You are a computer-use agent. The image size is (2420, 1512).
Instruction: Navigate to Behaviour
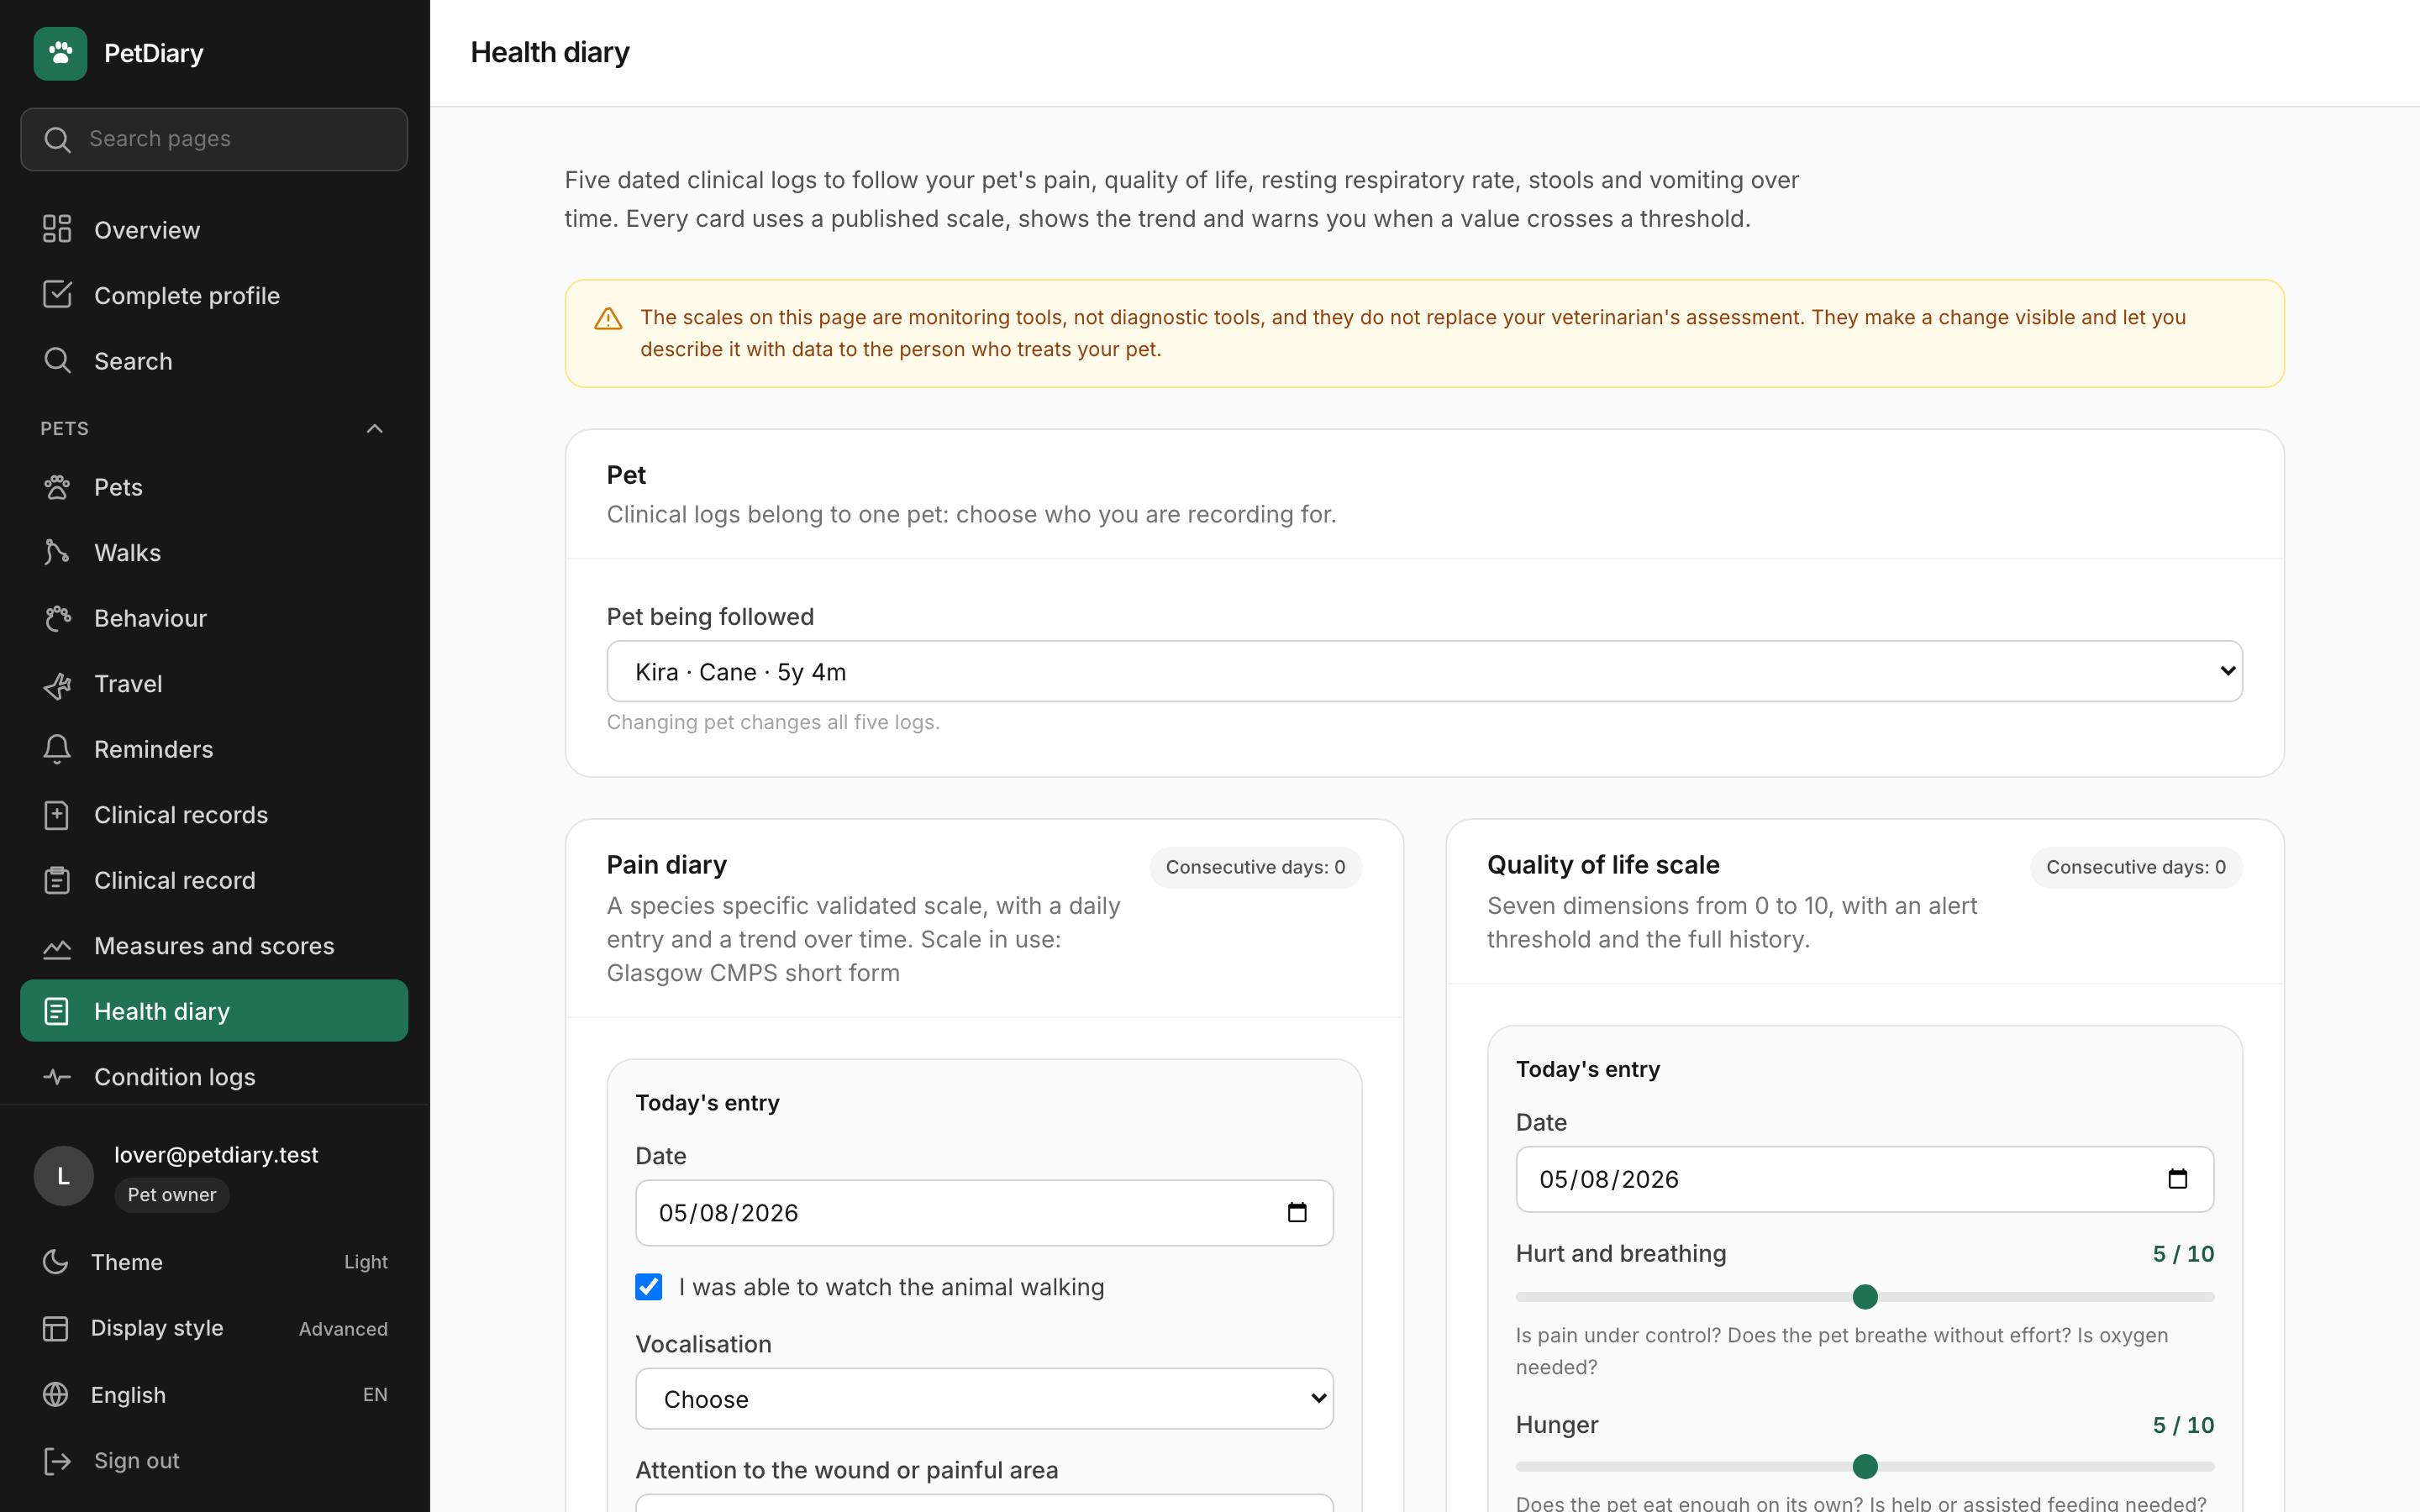(214, 618)
